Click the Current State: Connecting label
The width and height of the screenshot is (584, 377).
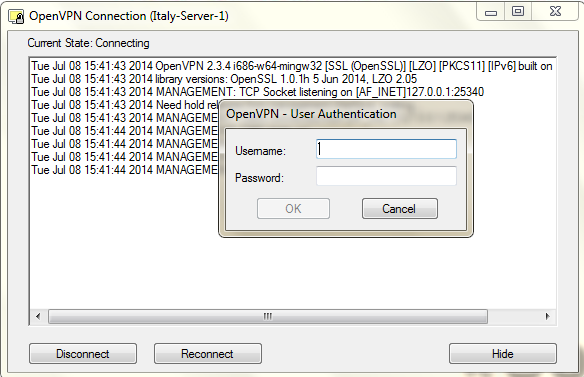[x=89, y=43]
